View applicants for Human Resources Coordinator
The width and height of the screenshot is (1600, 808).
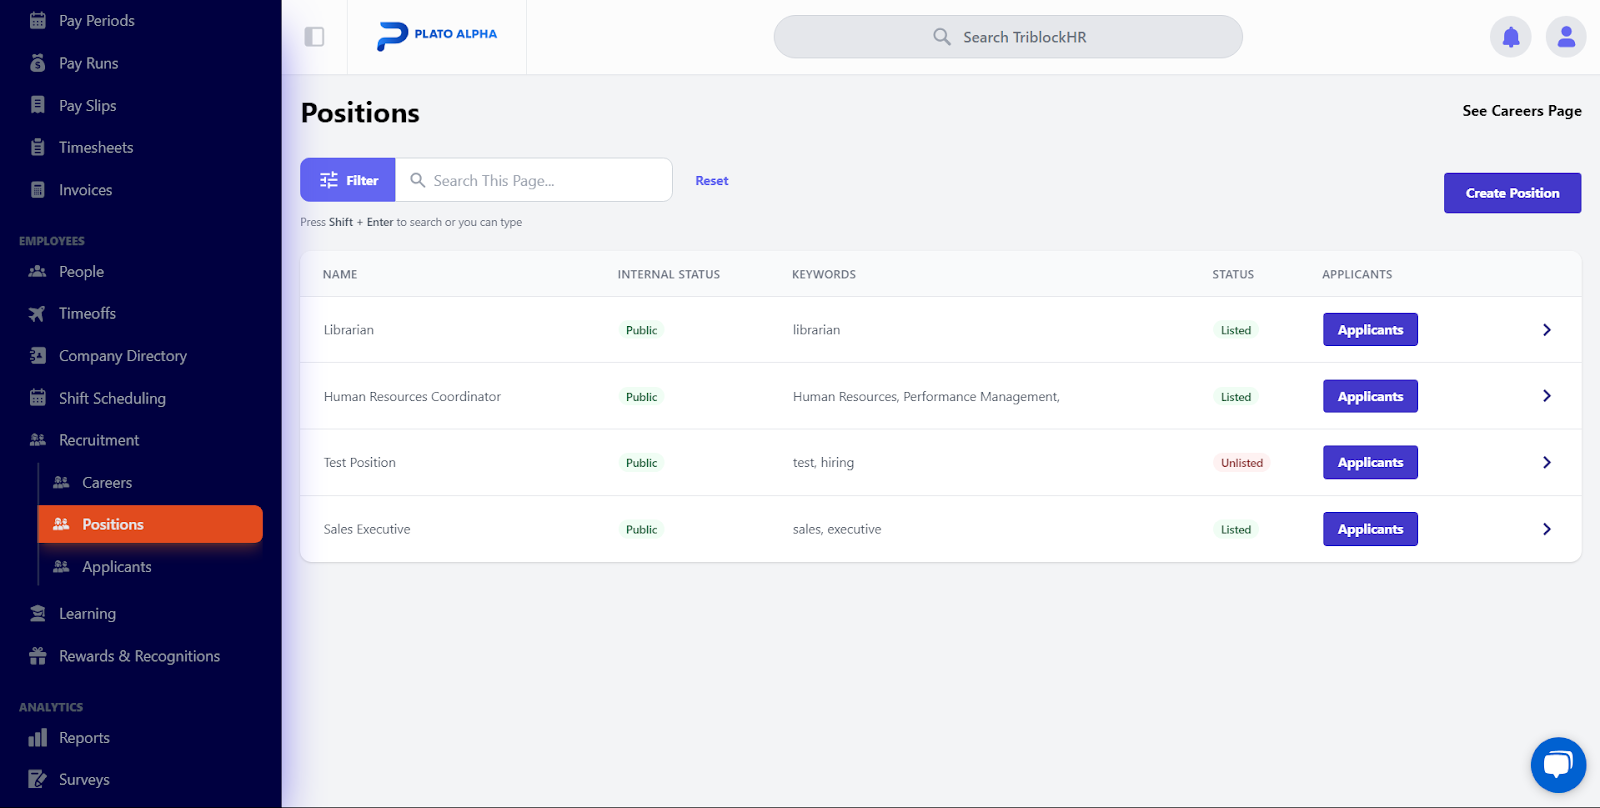1370,396
